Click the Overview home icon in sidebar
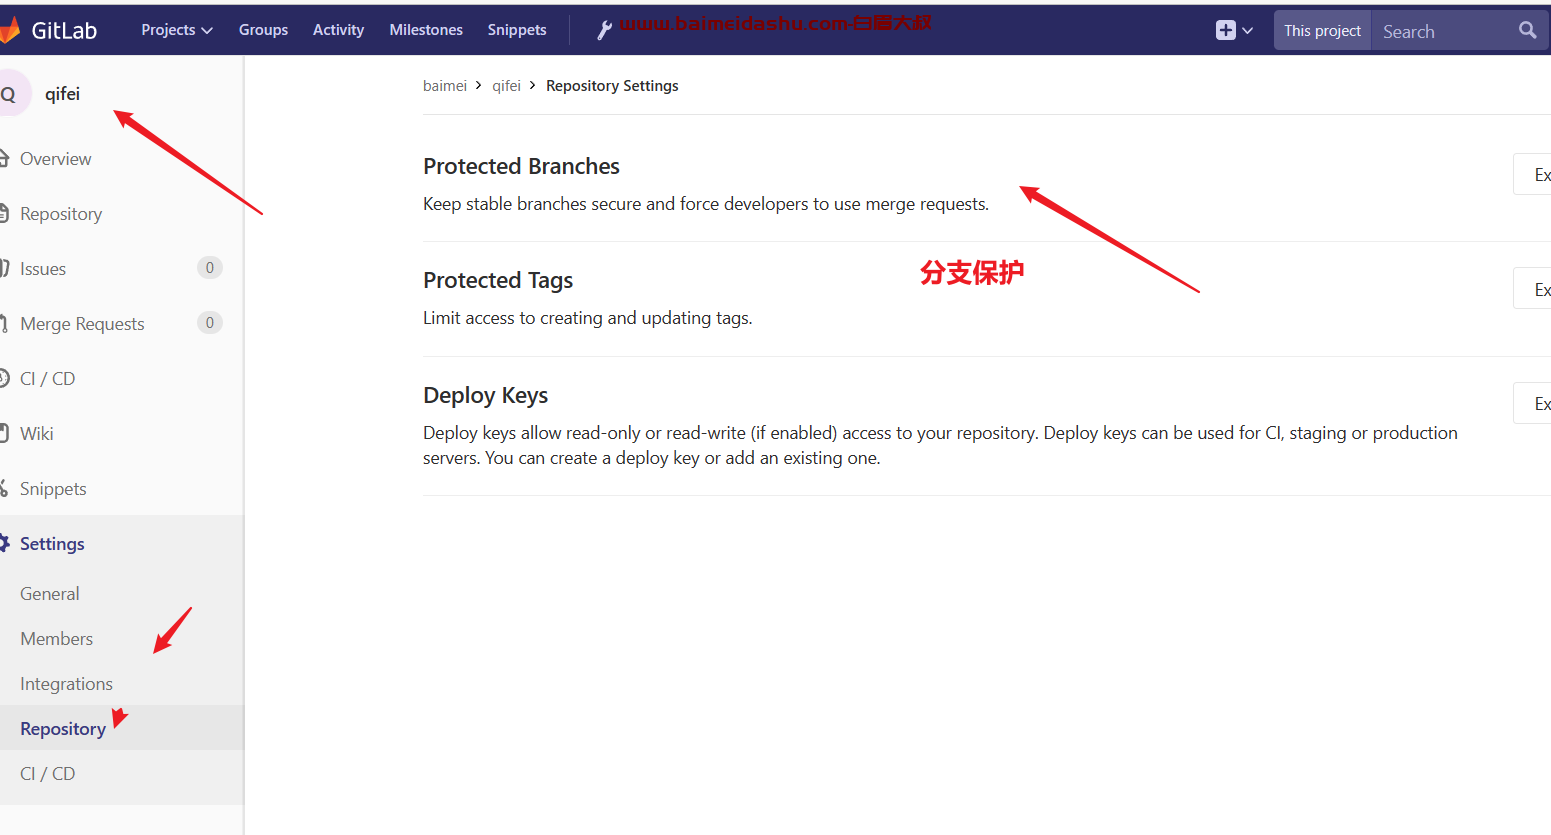This screenshot has height=835, width=1551. pyautogui.click(x=5, y=158)
